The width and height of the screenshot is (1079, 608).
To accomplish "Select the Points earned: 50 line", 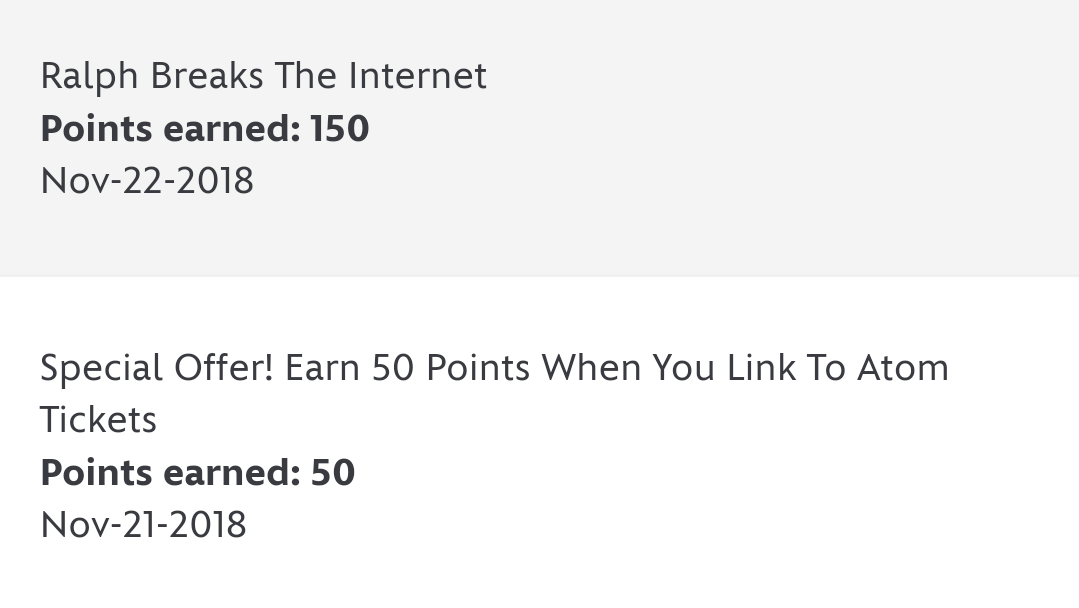I will pyautogui.click(x=197, y=473).
